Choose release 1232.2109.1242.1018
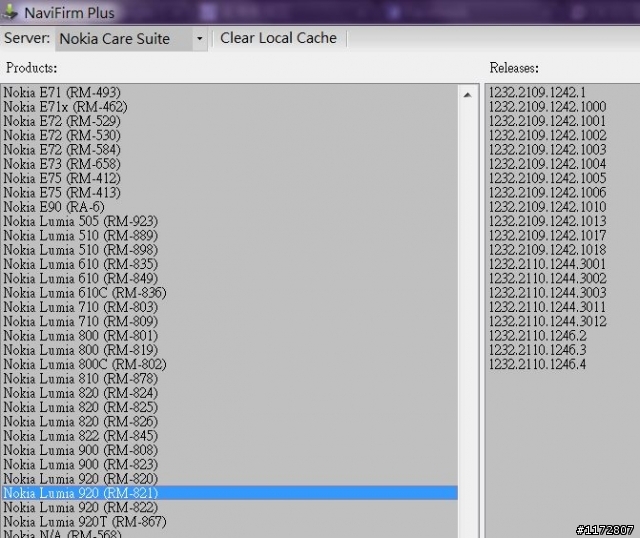The height and width of the screenshot is (538, 640). (x=547, y=249)
